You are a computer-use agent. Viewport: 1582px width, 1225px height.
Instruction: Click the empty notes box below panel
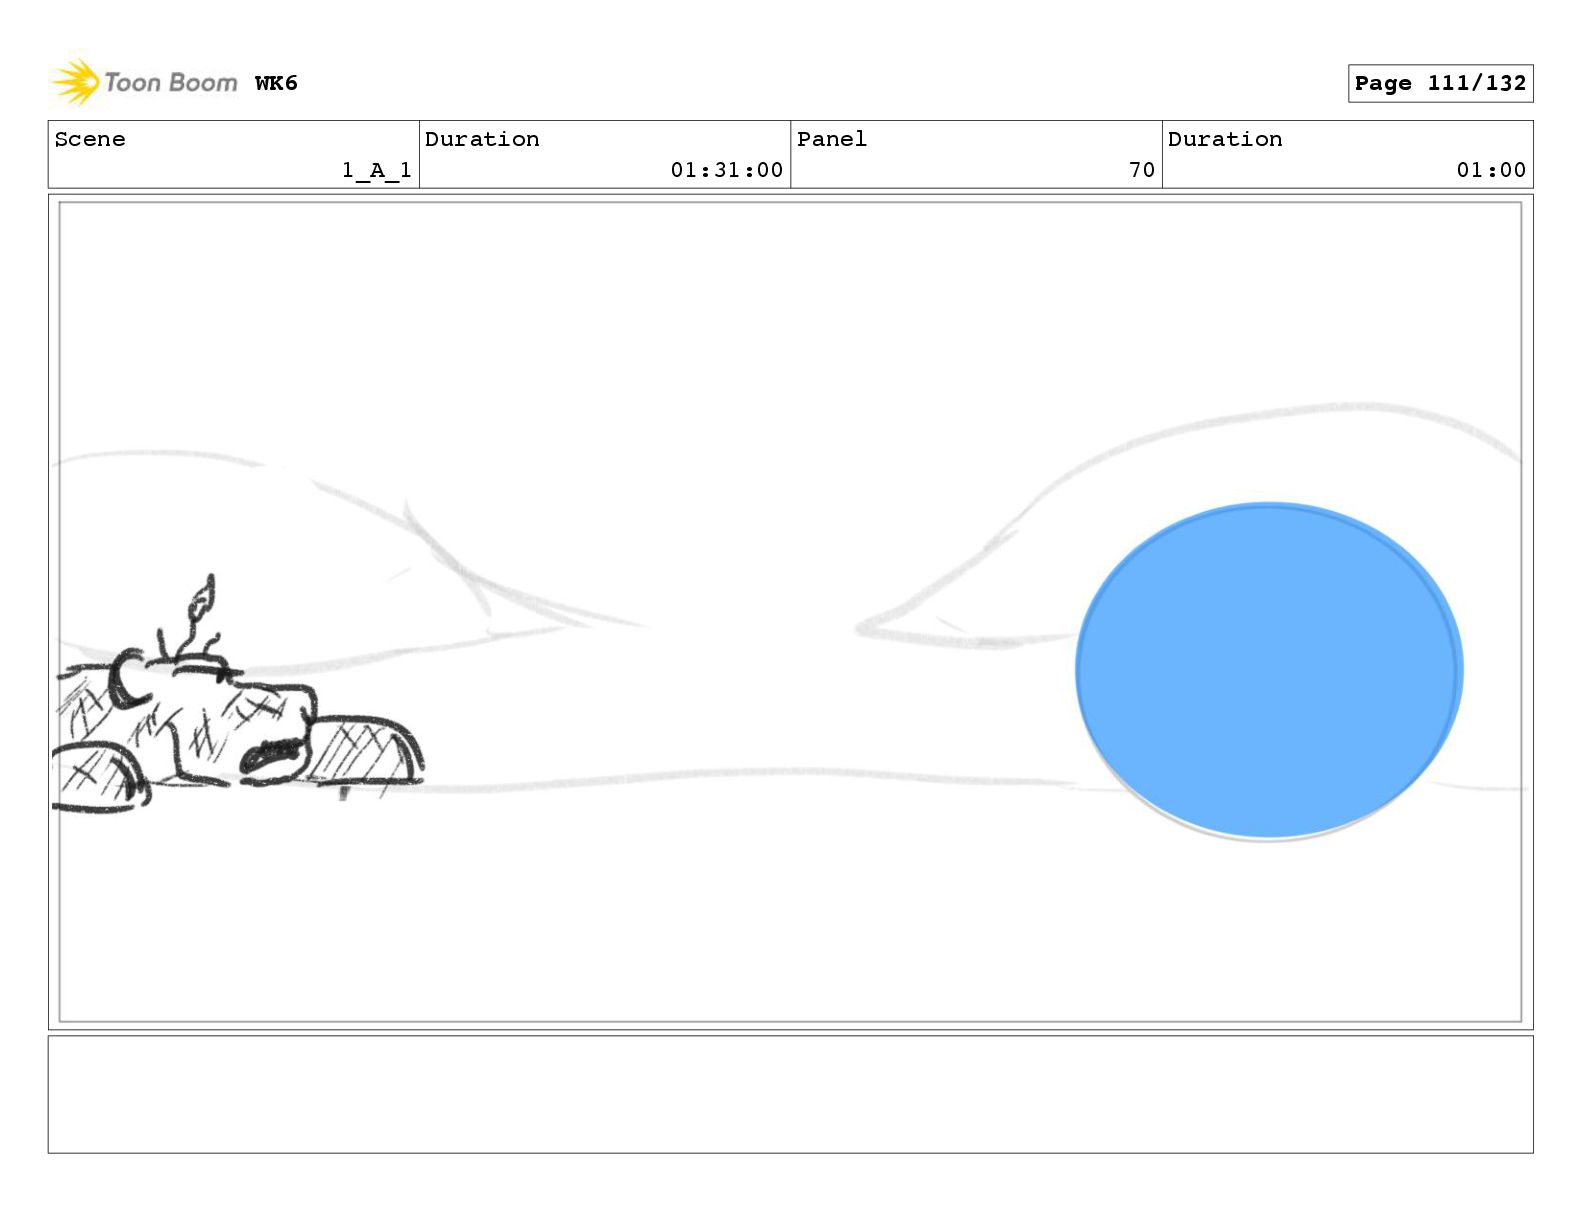pos(790,1094)
